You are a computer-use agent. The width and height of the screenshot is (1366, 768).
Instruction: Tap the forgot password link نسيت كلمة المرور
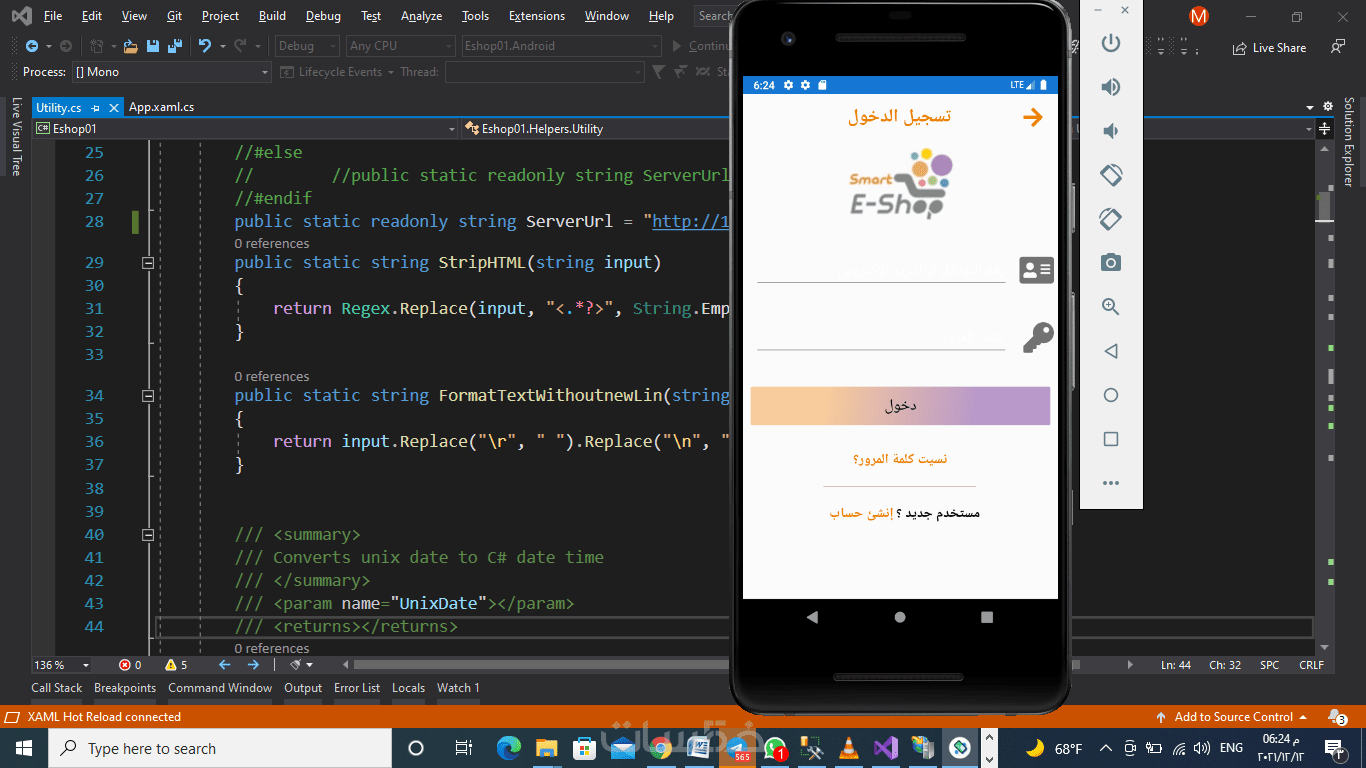(x=900, y=459)
